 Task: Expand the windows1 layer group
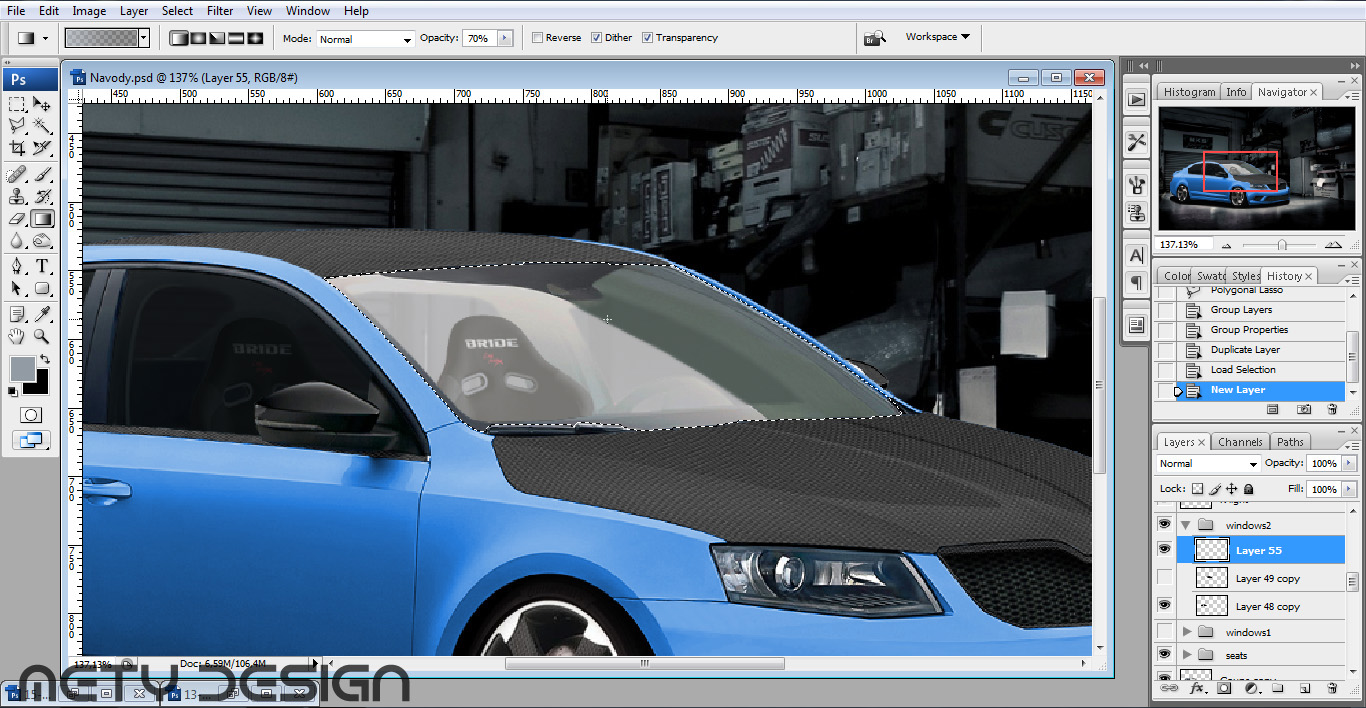[1187, 632]
